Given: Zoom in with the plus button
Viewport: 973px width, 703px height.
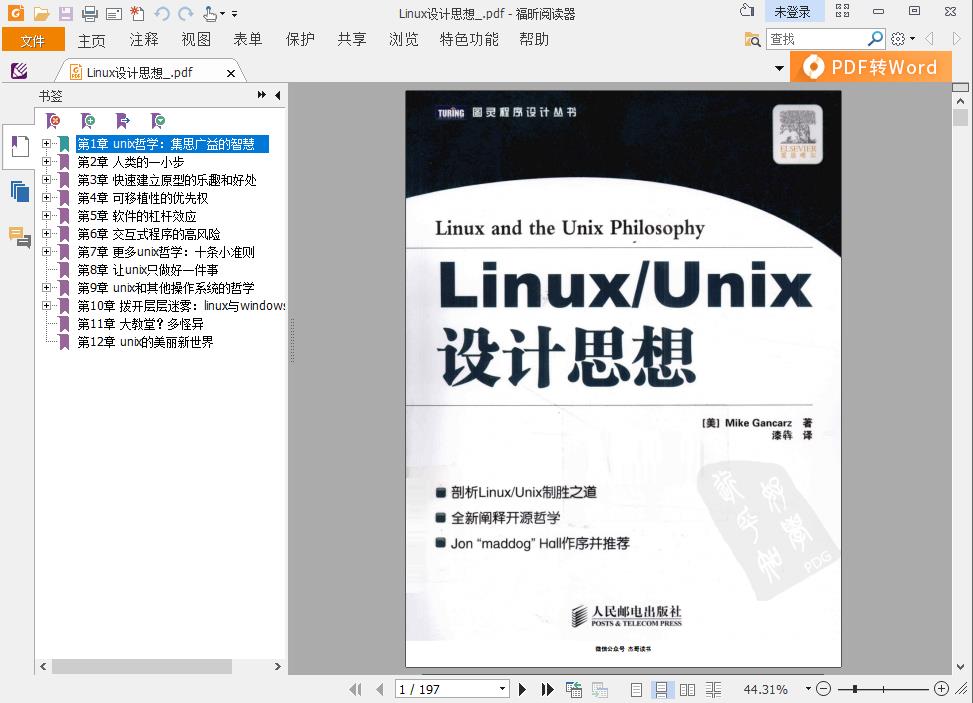Looking at the screenshot, I should 941,689.
